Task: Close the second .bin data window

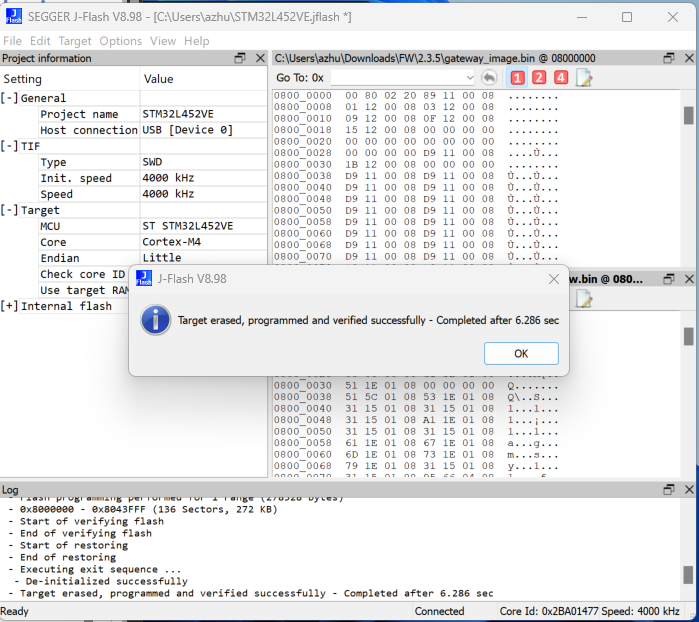Action: 689,279
